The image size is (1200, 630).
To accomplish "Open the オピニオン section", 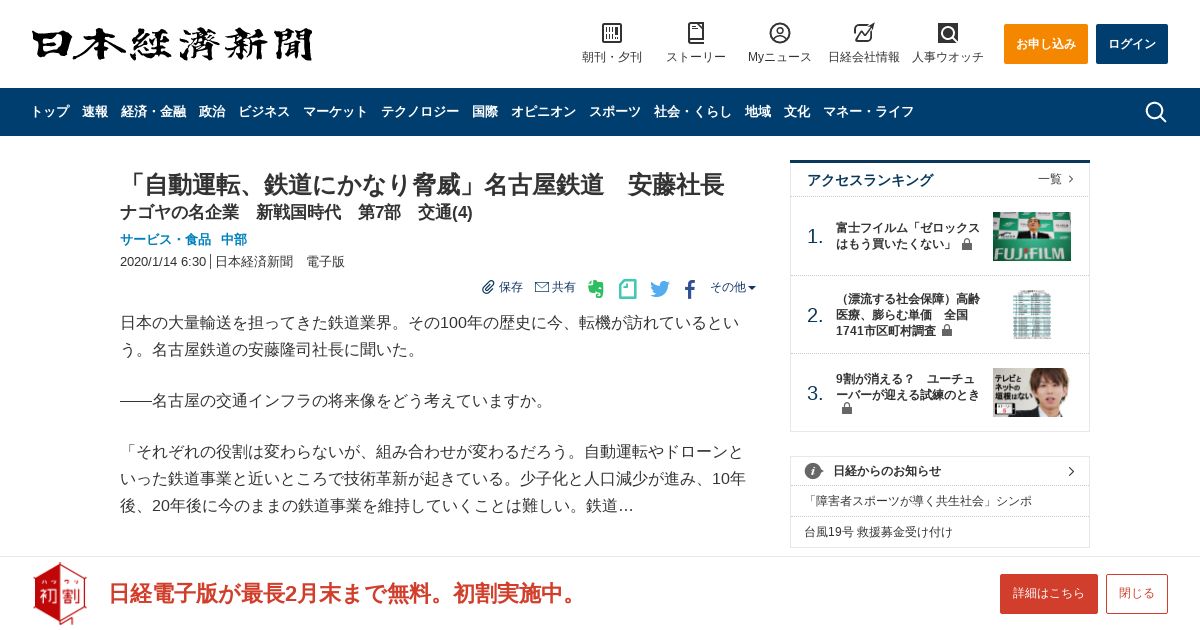I will point(543,112).
